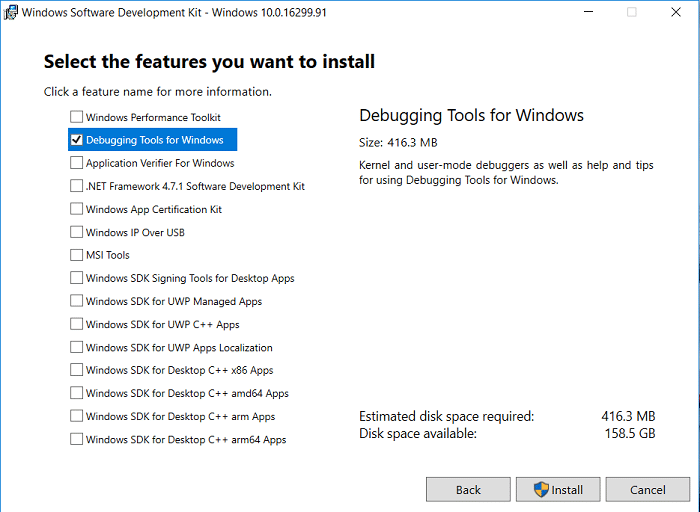The height and width of the screenshot is (512, 700).
Task: Enable Windows IP Over USB feature
Action: [x=77, y=232]
